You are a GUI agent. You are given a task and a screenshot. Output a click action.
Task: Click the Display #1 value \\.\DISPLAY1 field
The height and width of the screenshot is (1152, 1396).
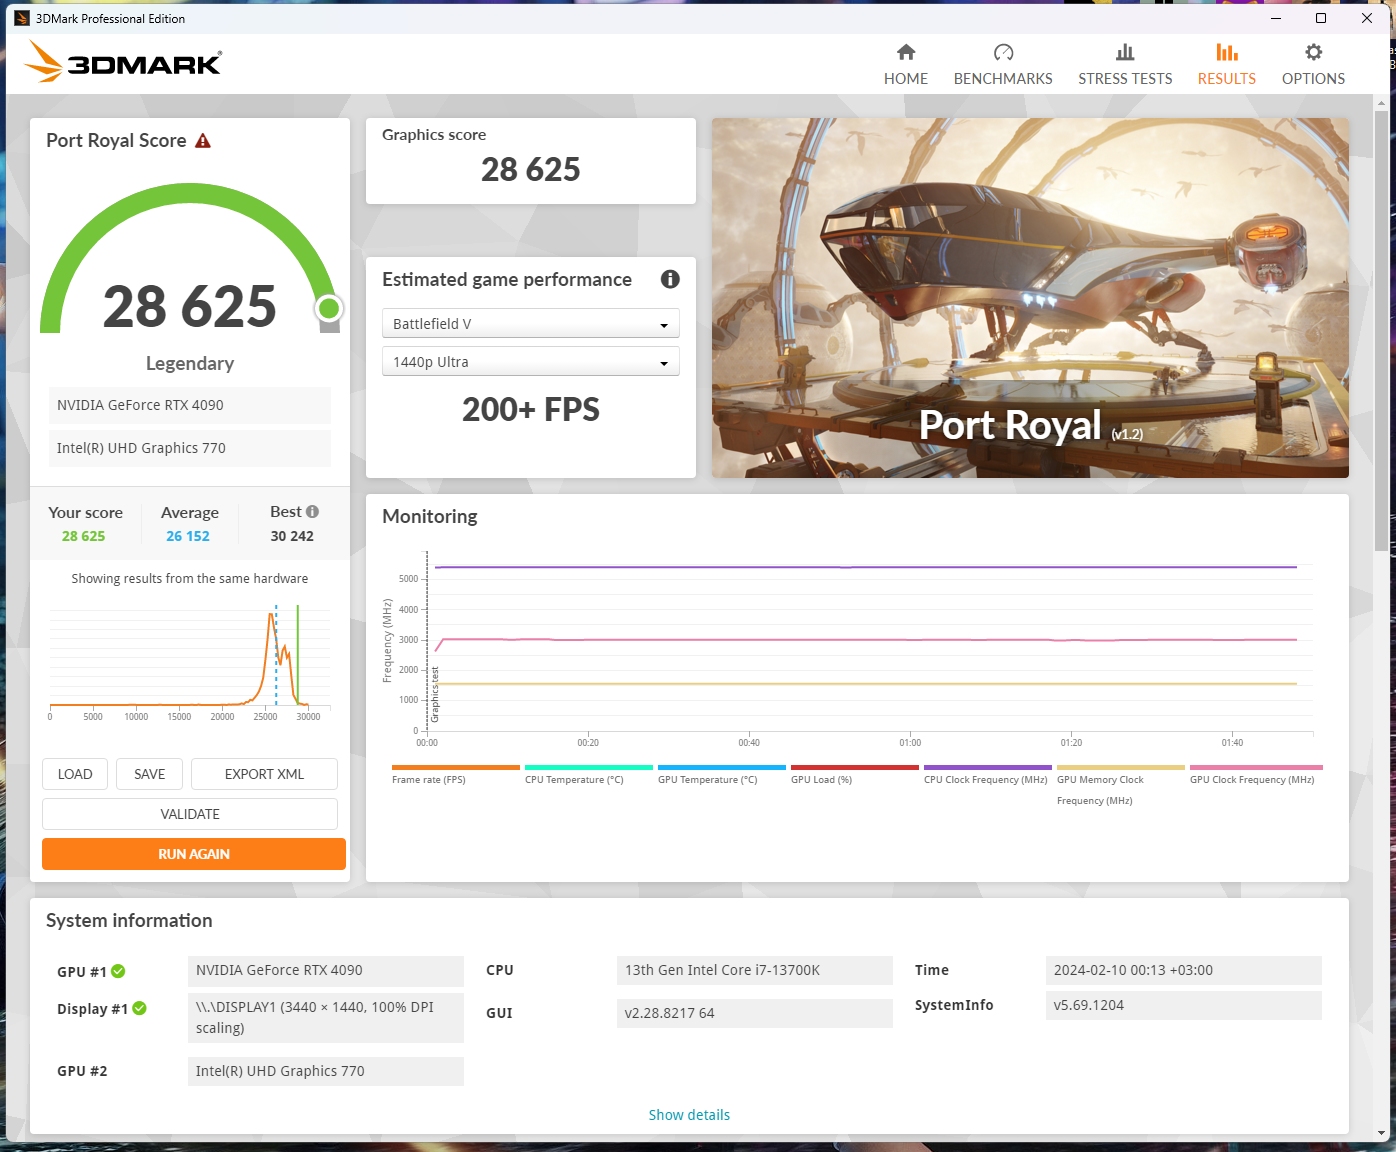(326, 1018)
